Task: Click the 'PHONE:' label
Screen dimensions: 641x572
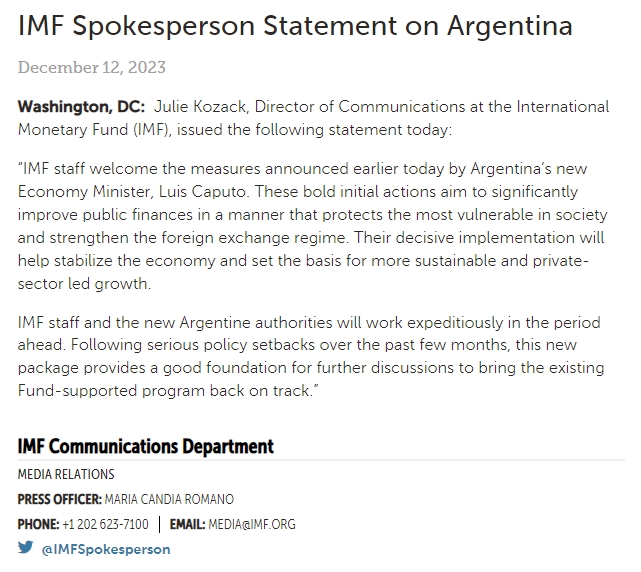Action: [38, 524]
